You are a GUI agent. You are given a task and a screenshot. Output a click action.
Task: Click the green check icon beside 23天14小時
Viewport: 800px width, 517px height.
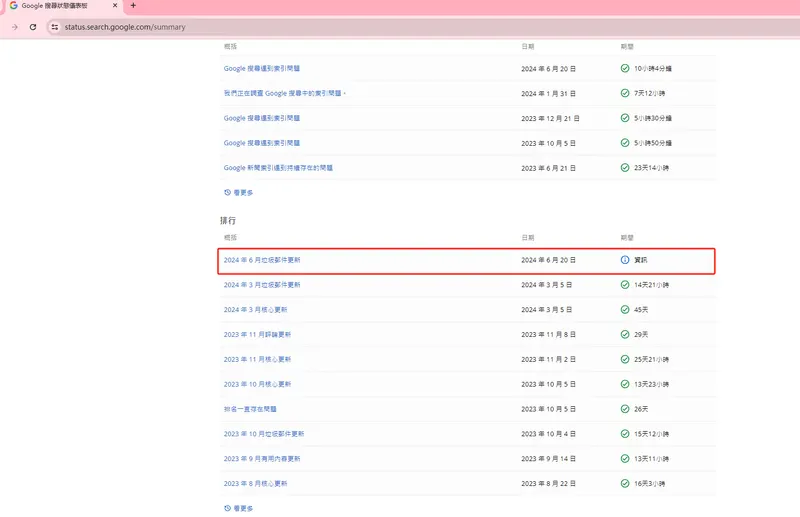(624, 168)
